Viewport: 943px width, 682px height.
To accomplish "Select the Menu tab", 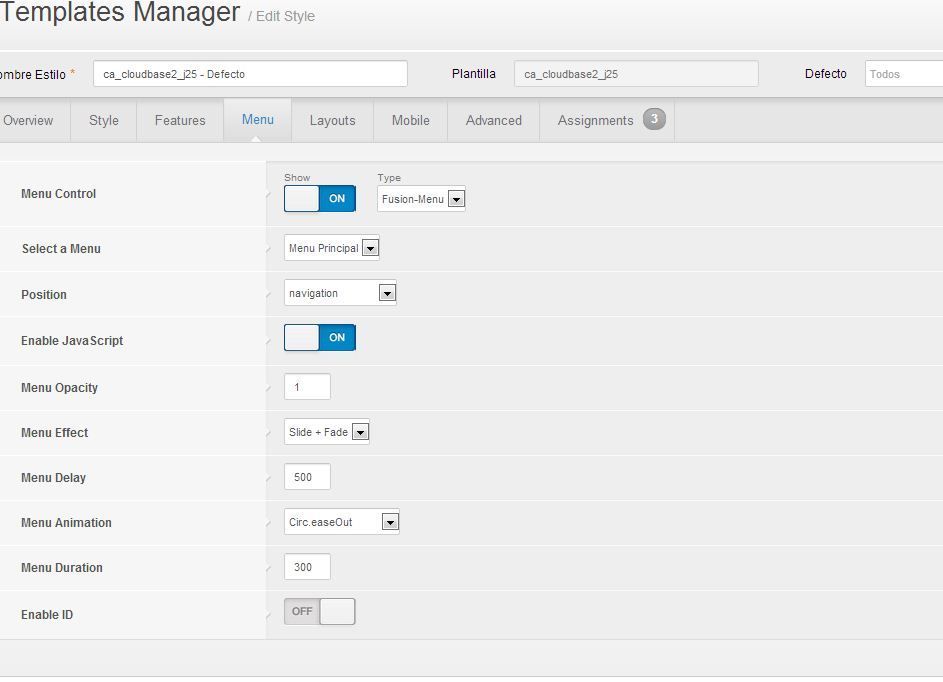I will point(257,120).
